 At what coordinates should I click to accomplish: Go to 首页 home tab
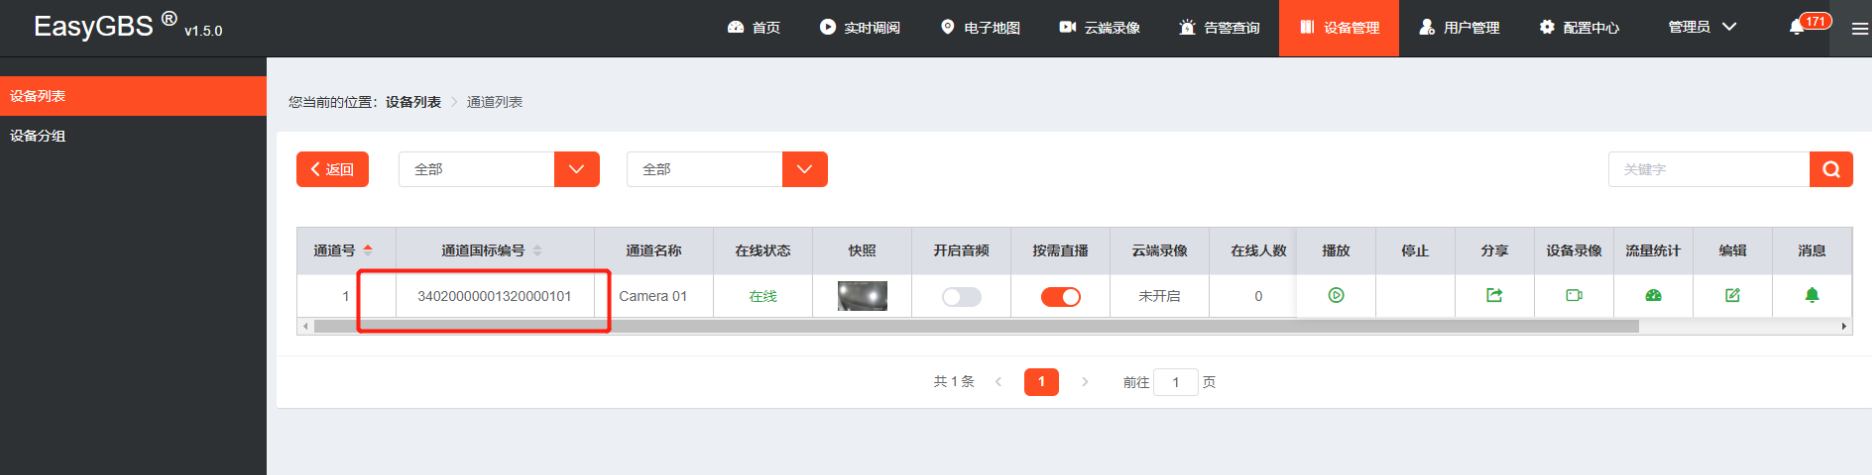pos(754,28)
